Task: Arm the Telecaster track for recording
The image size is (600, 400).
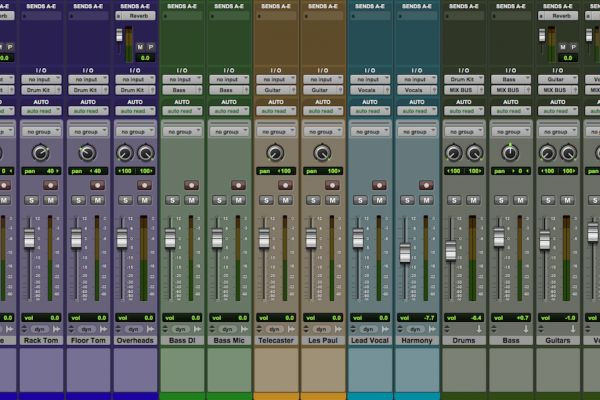Action: point(285,185)
